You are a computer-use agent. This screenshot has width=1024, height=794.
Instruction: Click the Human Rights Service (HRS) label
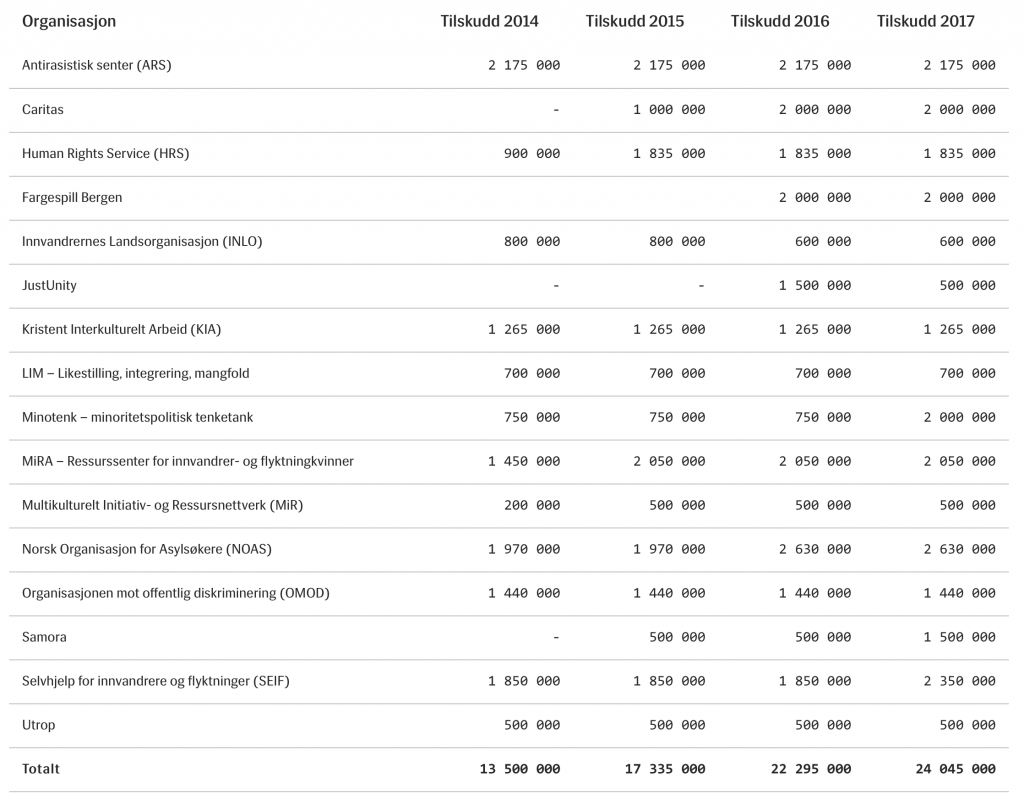point(105,153)
